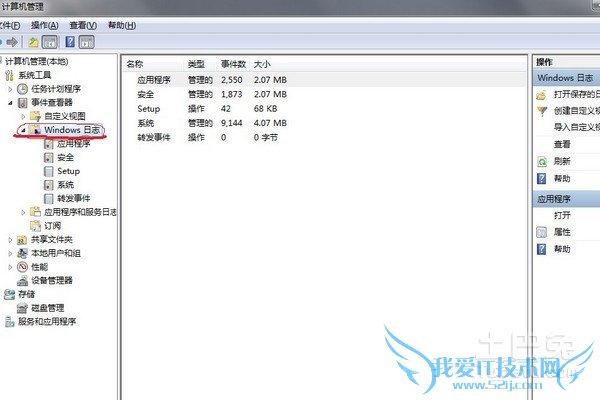600x400 pixels.
Task: Expand the 性能 tree node
Action: [10, 267]
